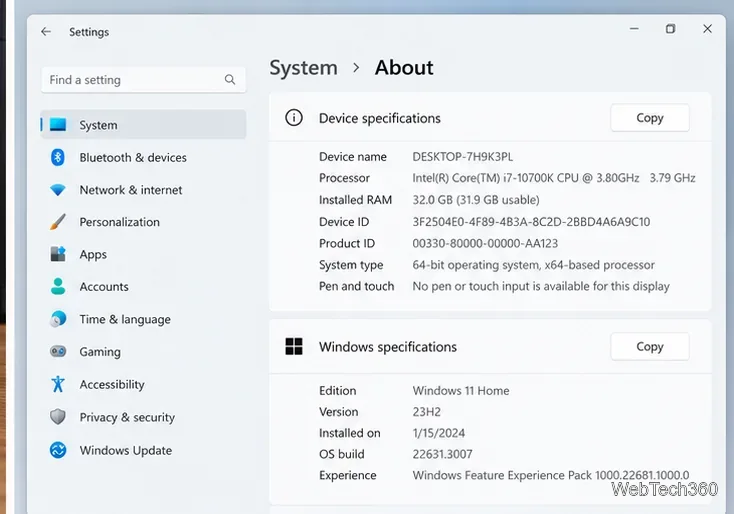
Task: Select the Windows 11 Home edition value
Action: [x=461, y=390]
